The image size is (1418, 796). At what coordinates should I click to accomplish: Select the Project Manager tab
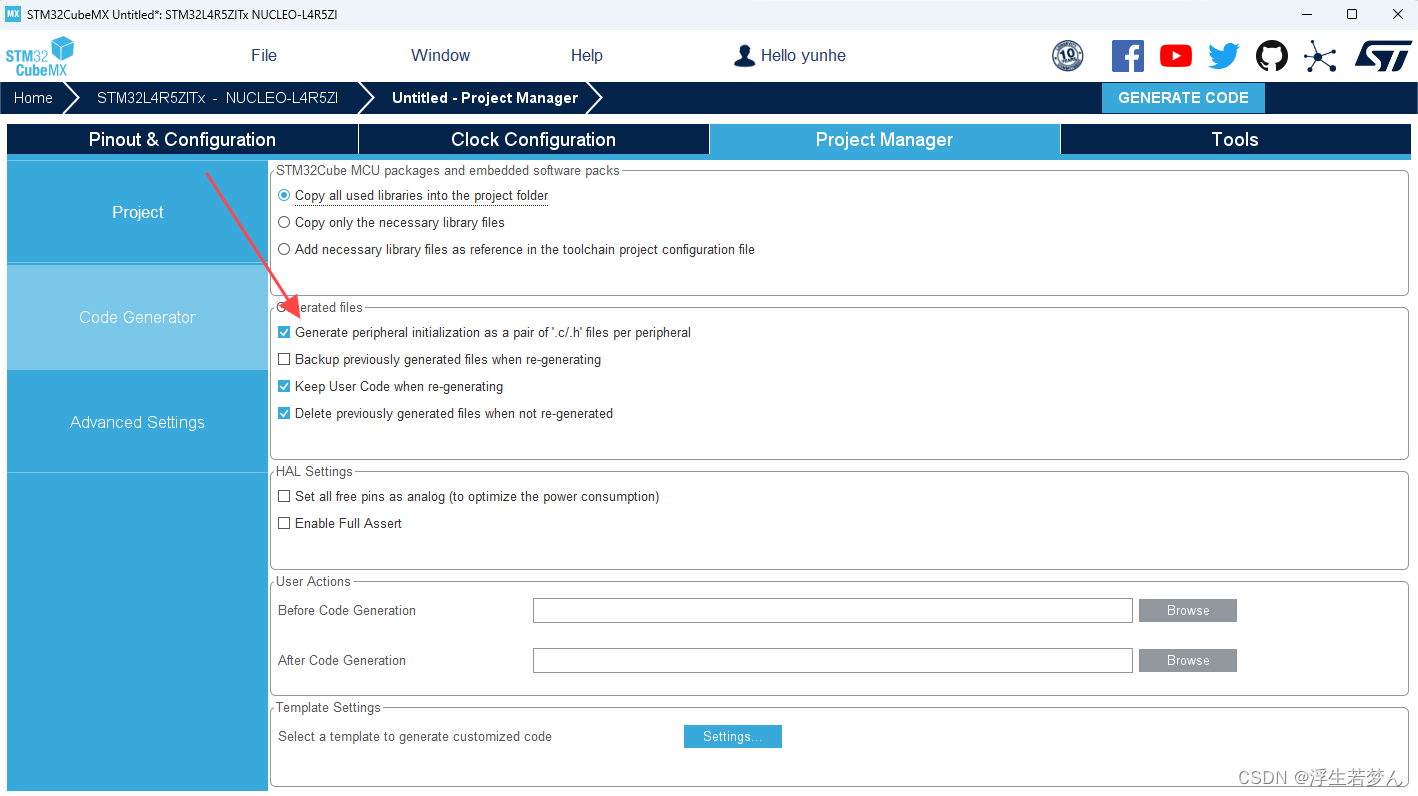point(884,140)
